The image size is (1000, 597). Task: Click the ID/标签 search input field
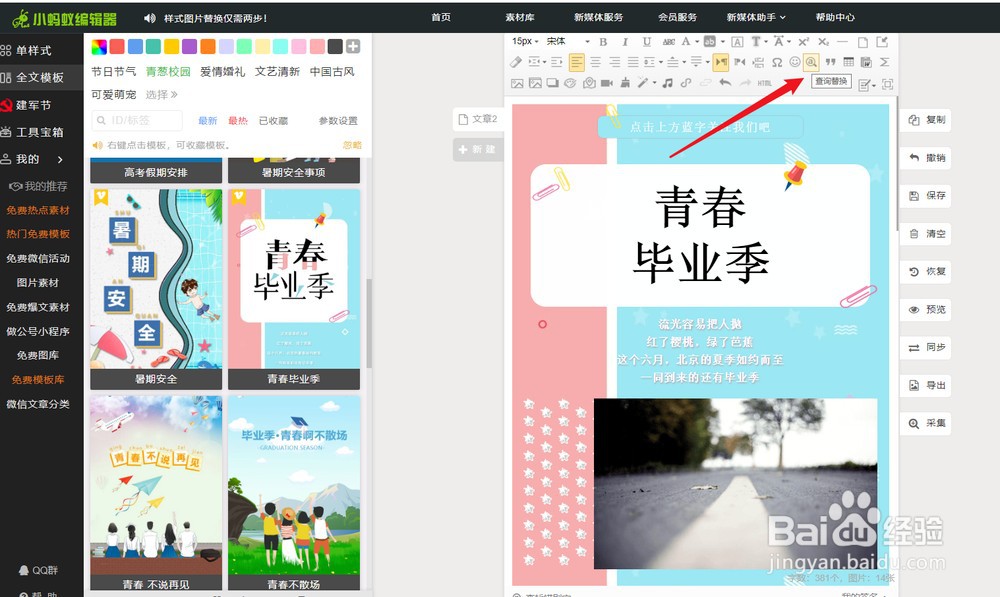click(x=136, y=120)
